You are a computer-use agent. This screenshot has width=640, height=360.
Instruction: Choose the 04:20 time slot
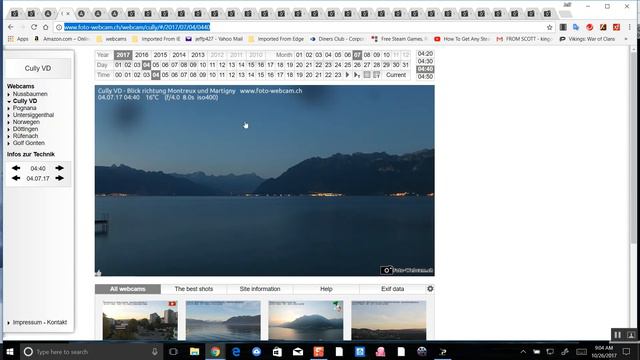[425, 53]
